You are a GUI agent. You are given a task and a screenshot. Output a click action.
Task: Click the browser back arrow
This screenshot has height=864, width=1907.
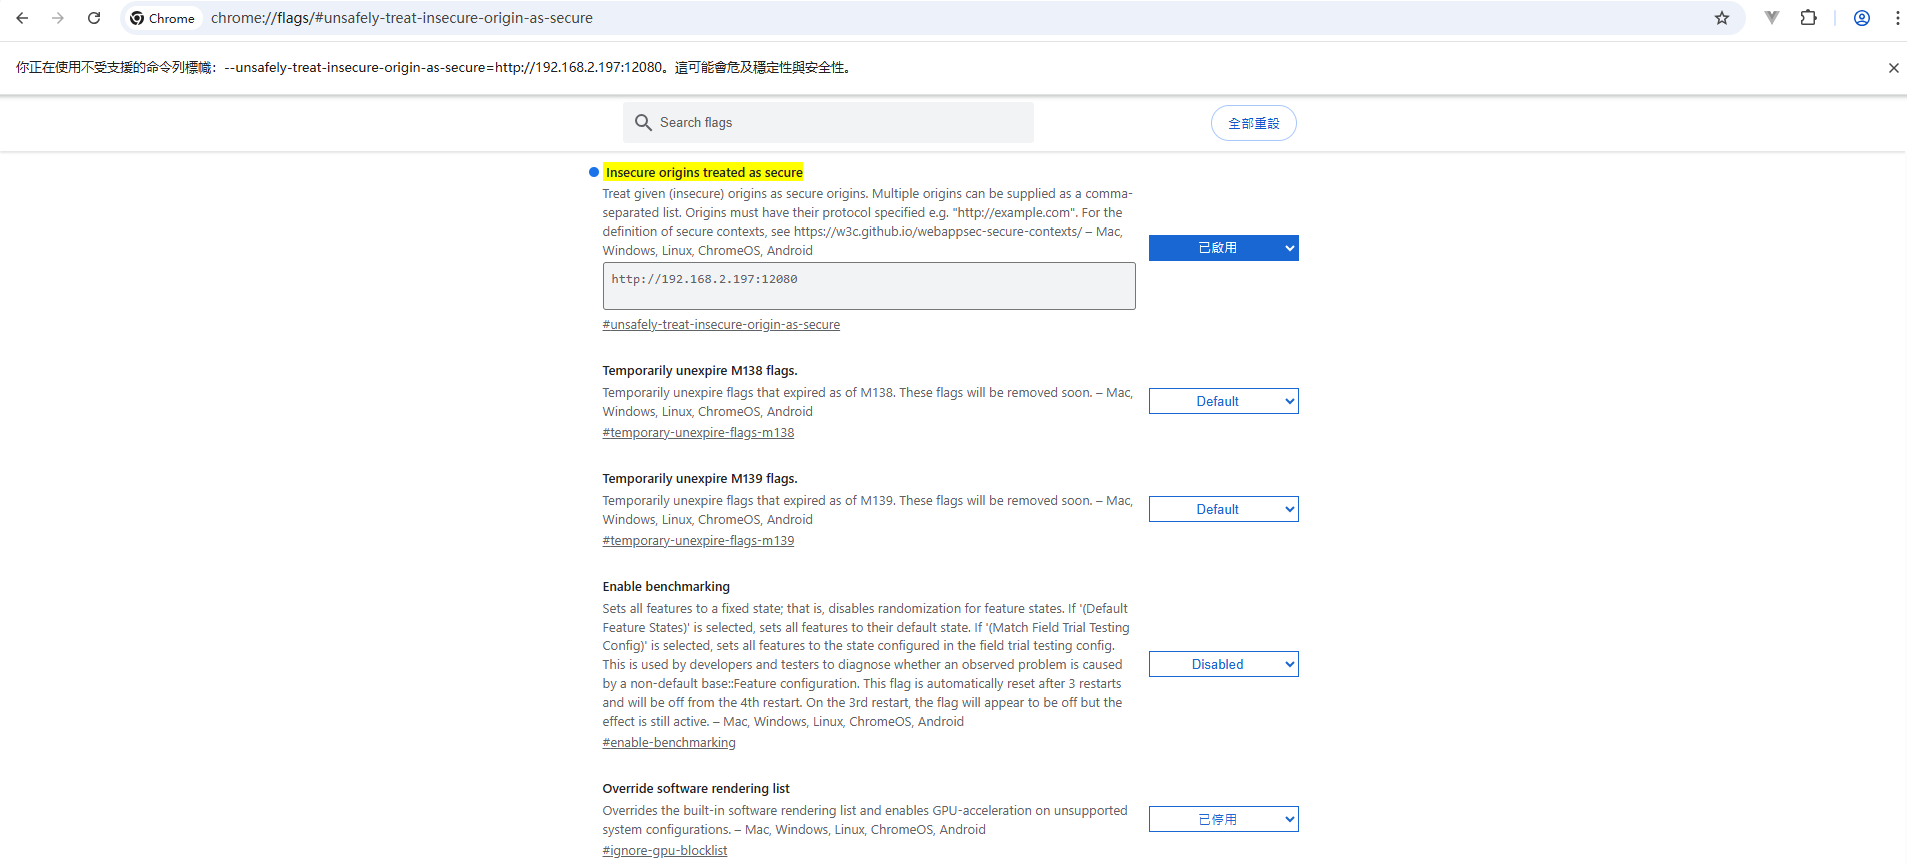click(x=22, y=18)
